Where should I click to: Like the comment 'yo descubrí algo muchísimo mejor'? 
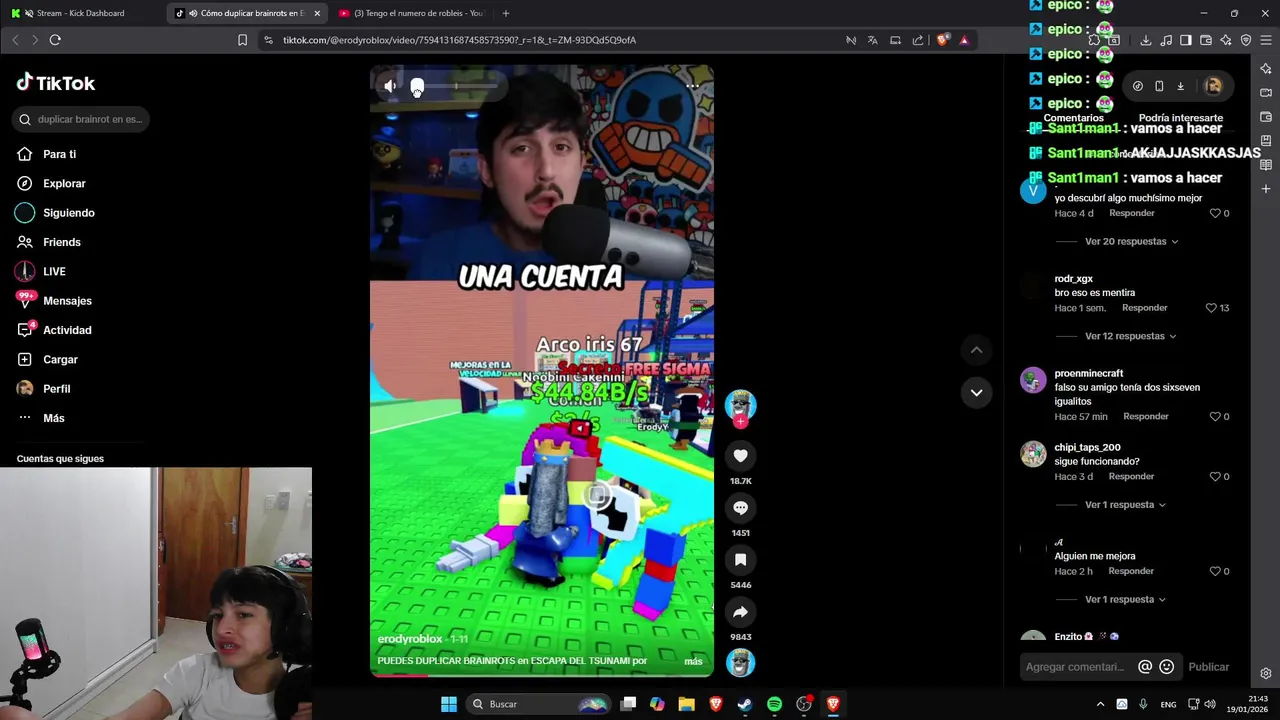point(1215,213)
